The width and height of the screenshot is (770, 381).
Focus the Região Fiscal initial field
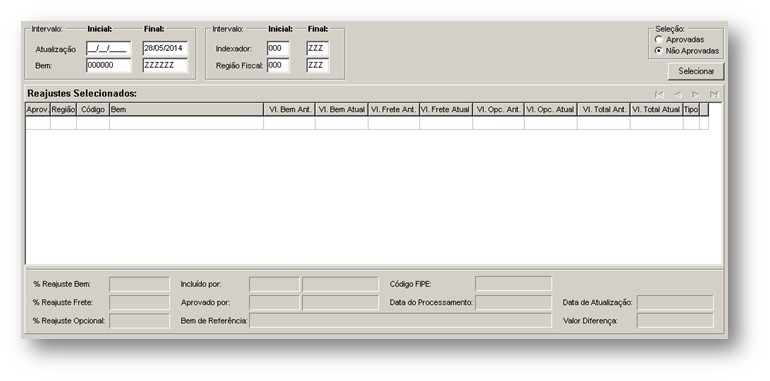(278, 65)
